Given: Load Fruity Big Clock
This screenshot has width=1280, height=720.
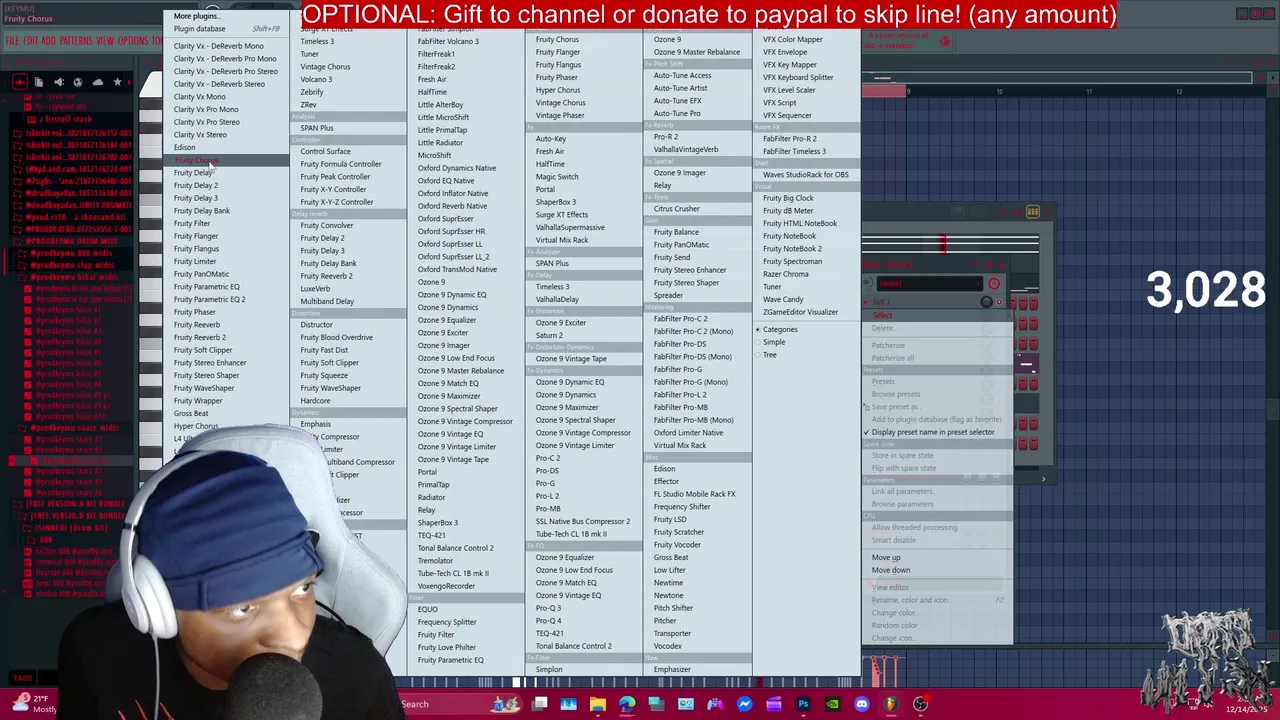Looking at the screenshot, I should click(x=788, y=198).
